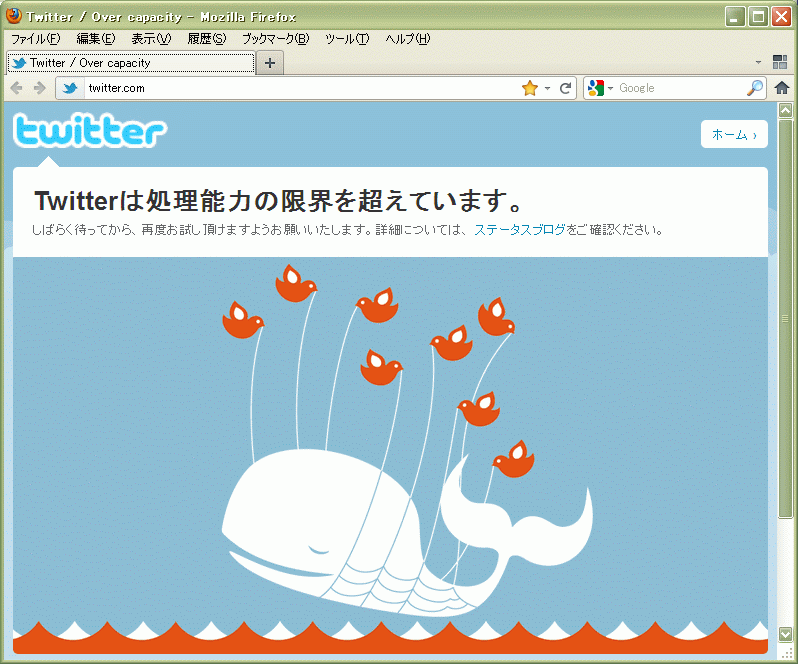
Task: Minimize the Firefox window
Action: pos(735,17)
